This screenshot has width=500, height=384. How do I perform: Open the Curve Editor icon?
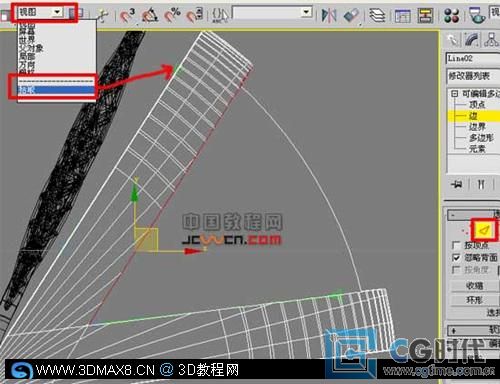point(403,15)
